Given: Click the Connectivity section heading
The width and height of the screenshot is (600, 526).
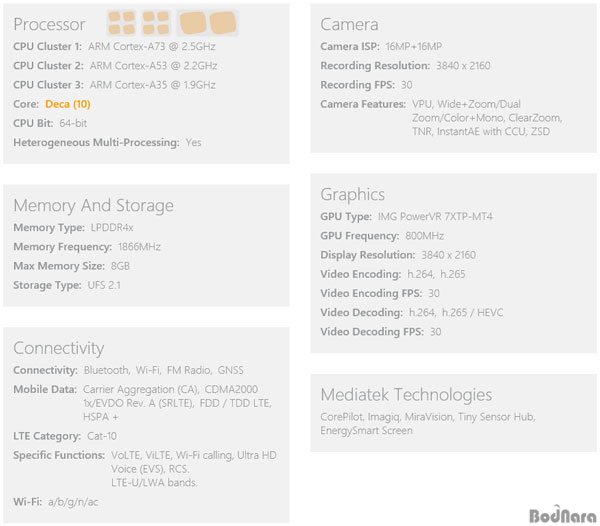Looking at the screenshot, I should [x=59, y=348].
